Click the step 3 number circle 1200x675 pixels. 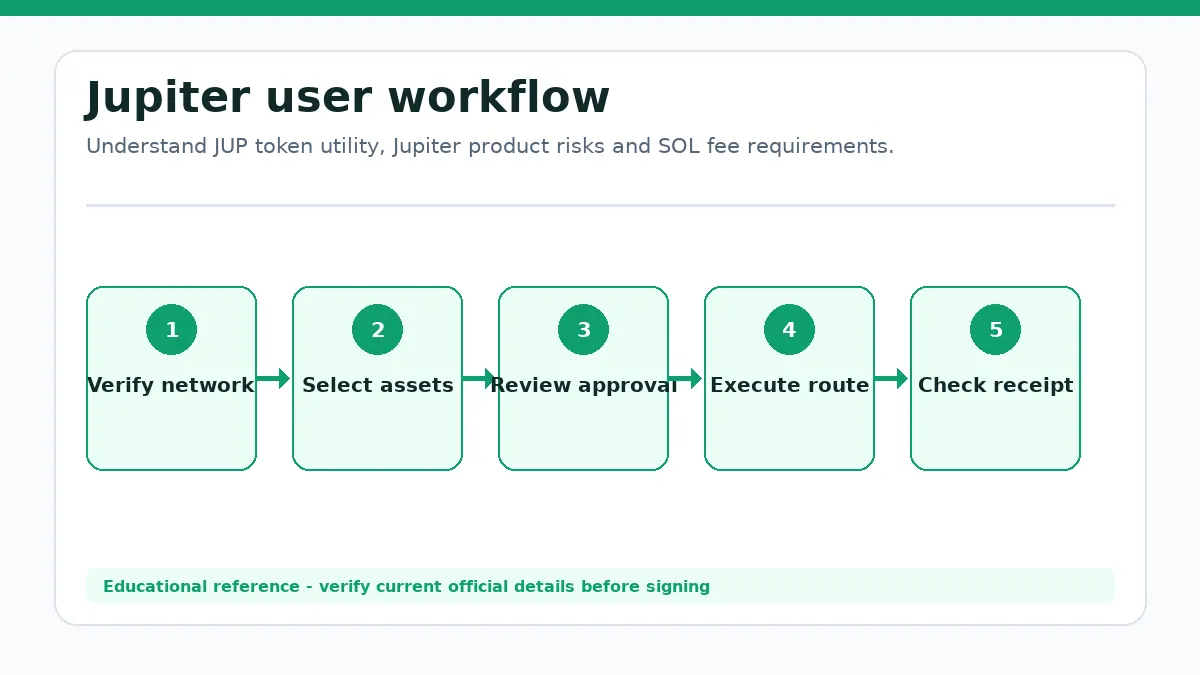point(583,330)
